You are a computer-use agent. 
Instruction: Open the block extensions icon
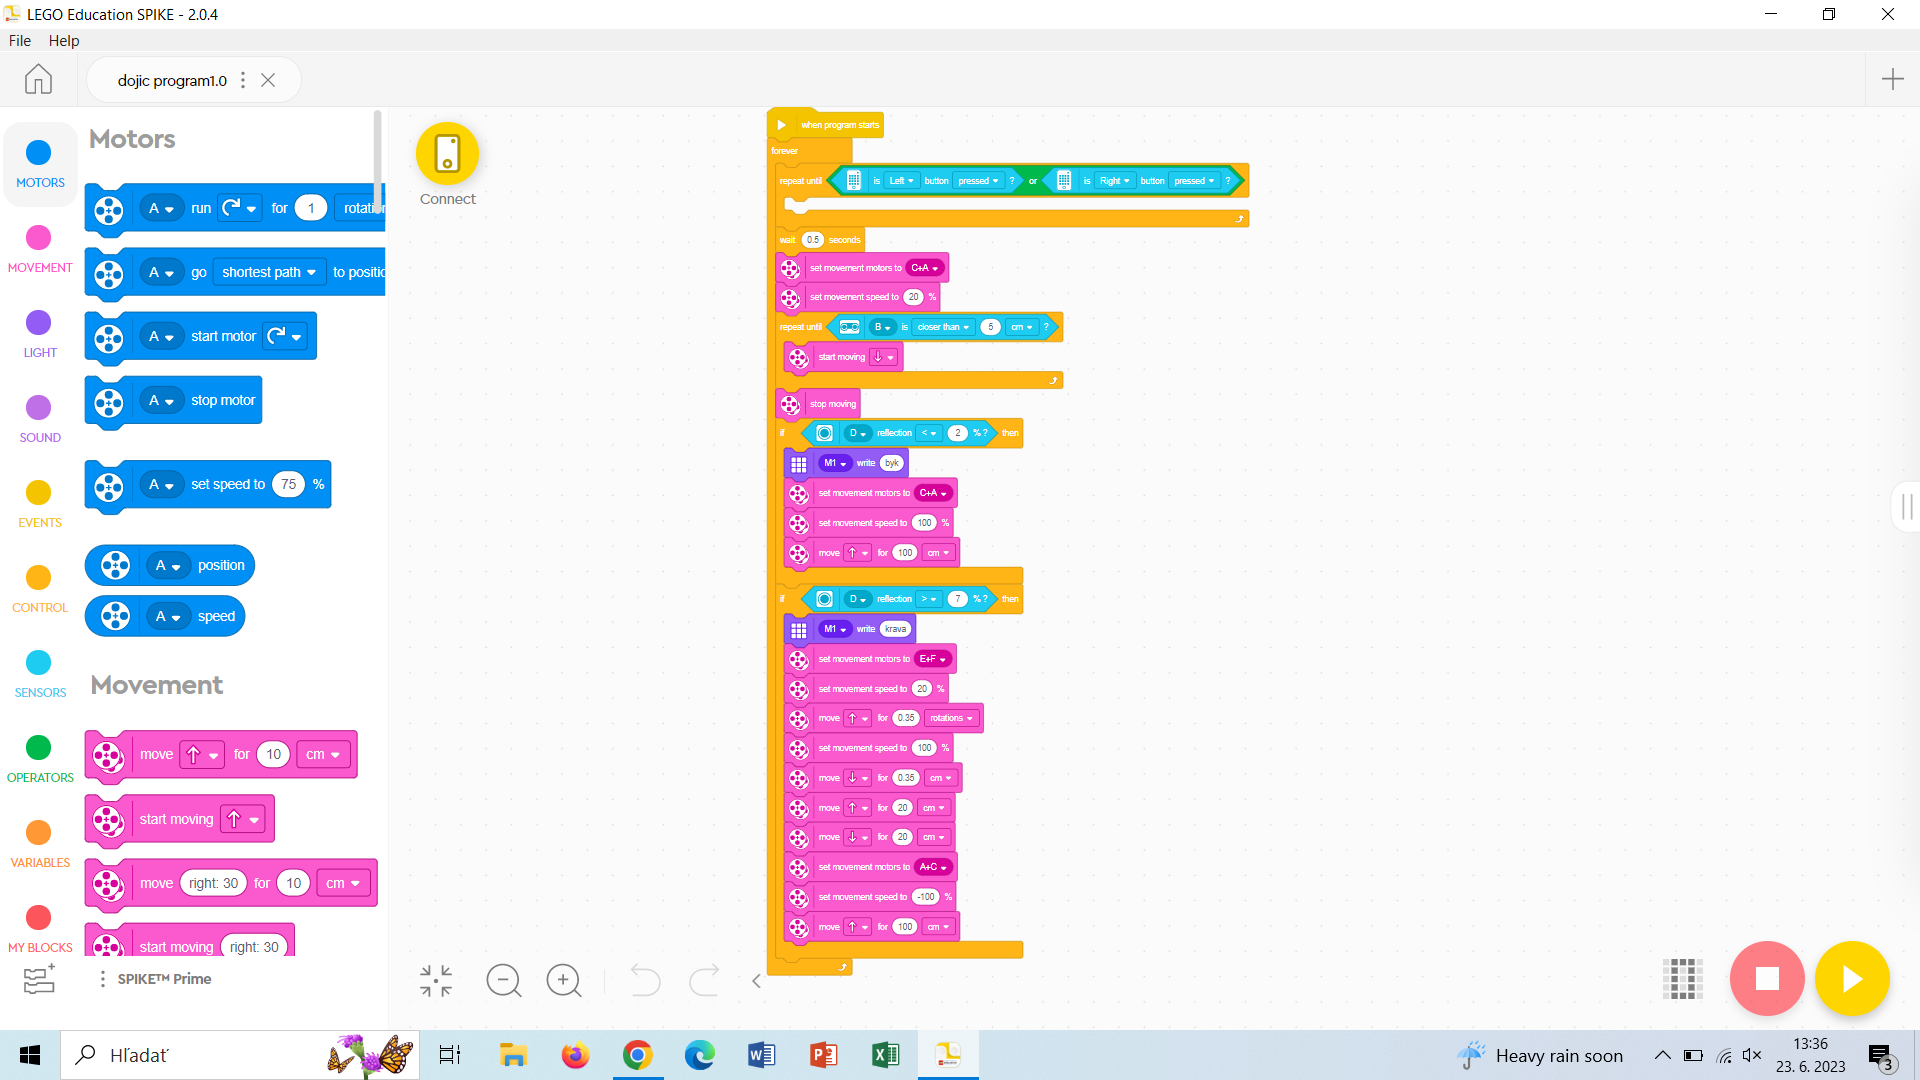click(x=39, y=980)
